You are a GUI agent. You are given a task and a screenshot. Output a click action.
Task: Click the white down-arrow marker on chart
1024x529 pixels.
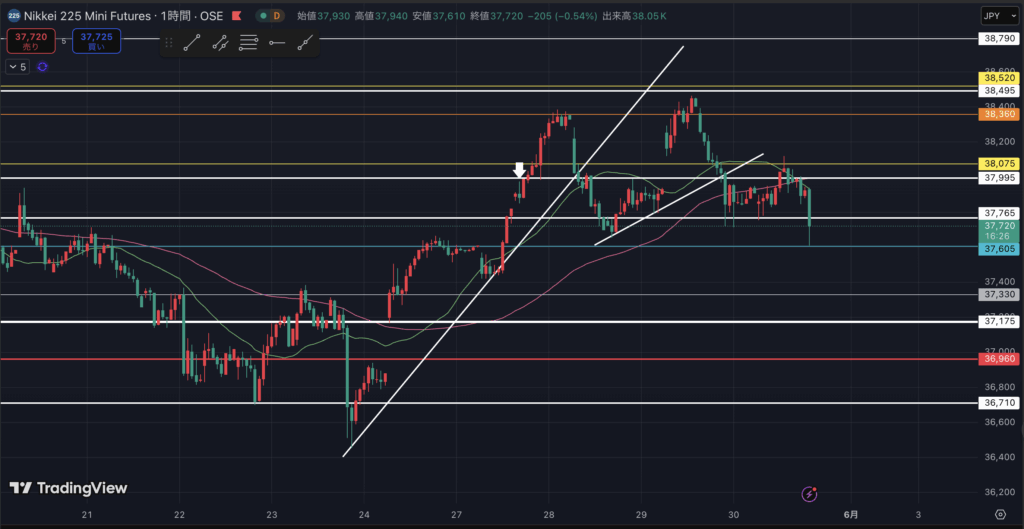pyautogui.click(x=519, y=170)
